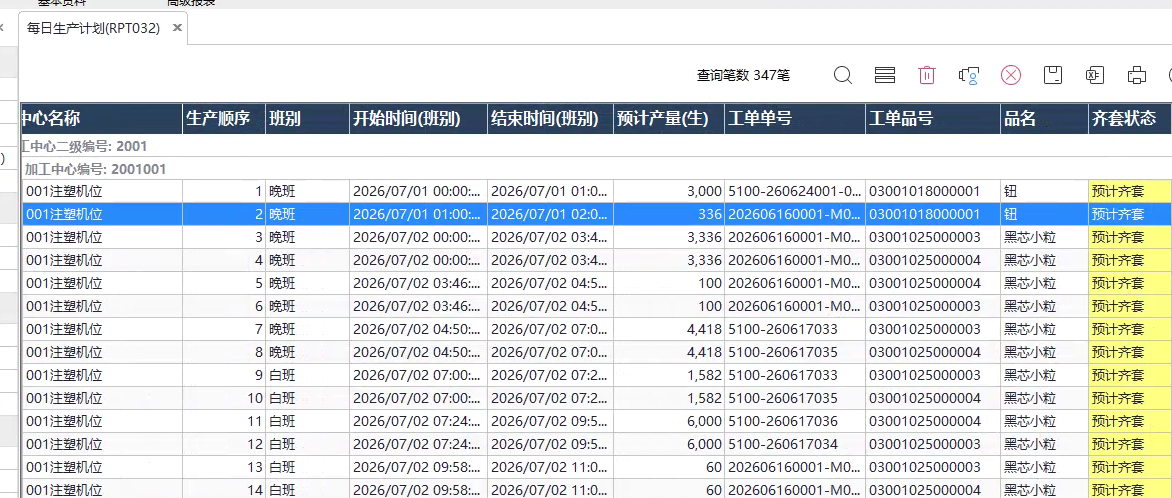Click the 开始时间(班别) column header
Image resolution: width=1172 pixels, height=498 pixels.
418,118
